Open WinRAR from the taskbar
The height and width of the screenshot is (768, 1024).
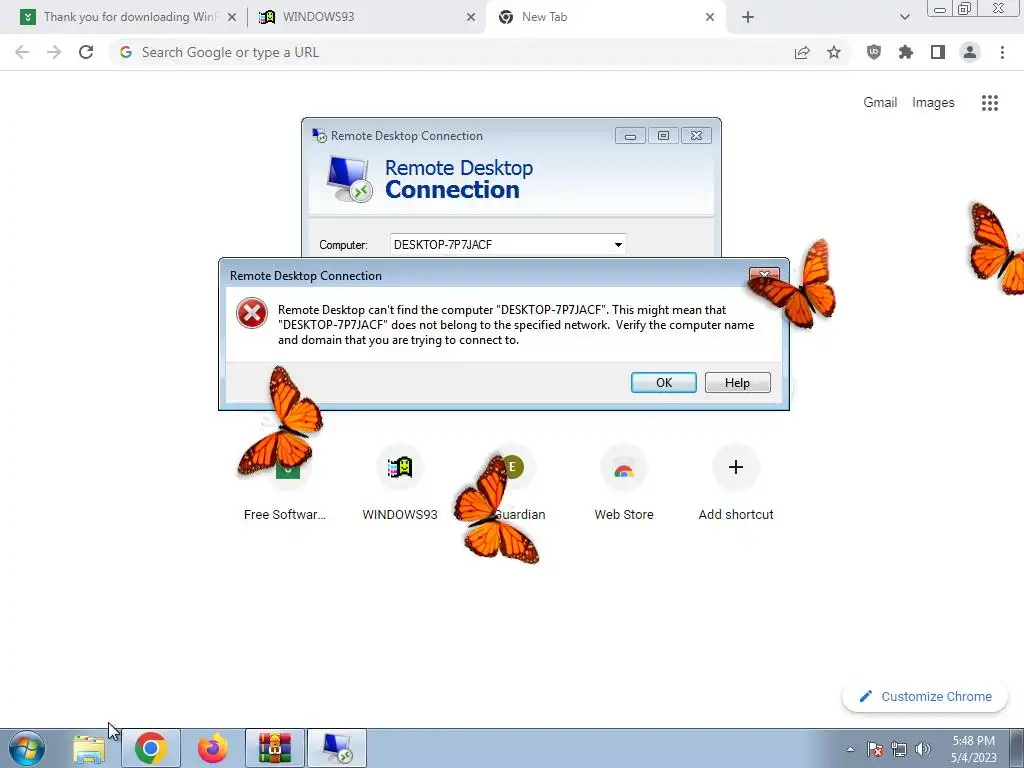tap(275, 748)
